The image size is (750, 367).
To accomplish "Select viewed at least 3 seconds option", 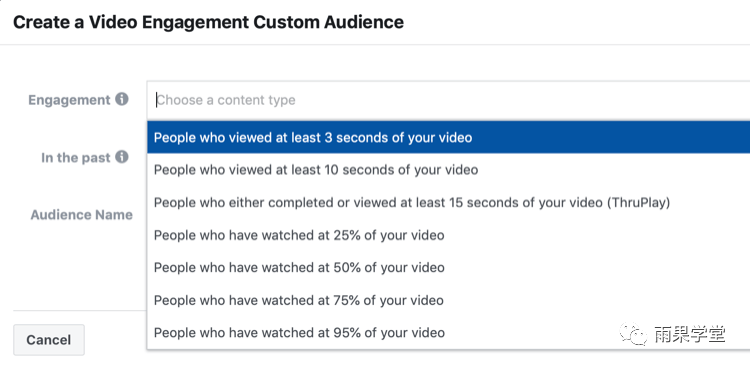I will (x=448, y=137).
